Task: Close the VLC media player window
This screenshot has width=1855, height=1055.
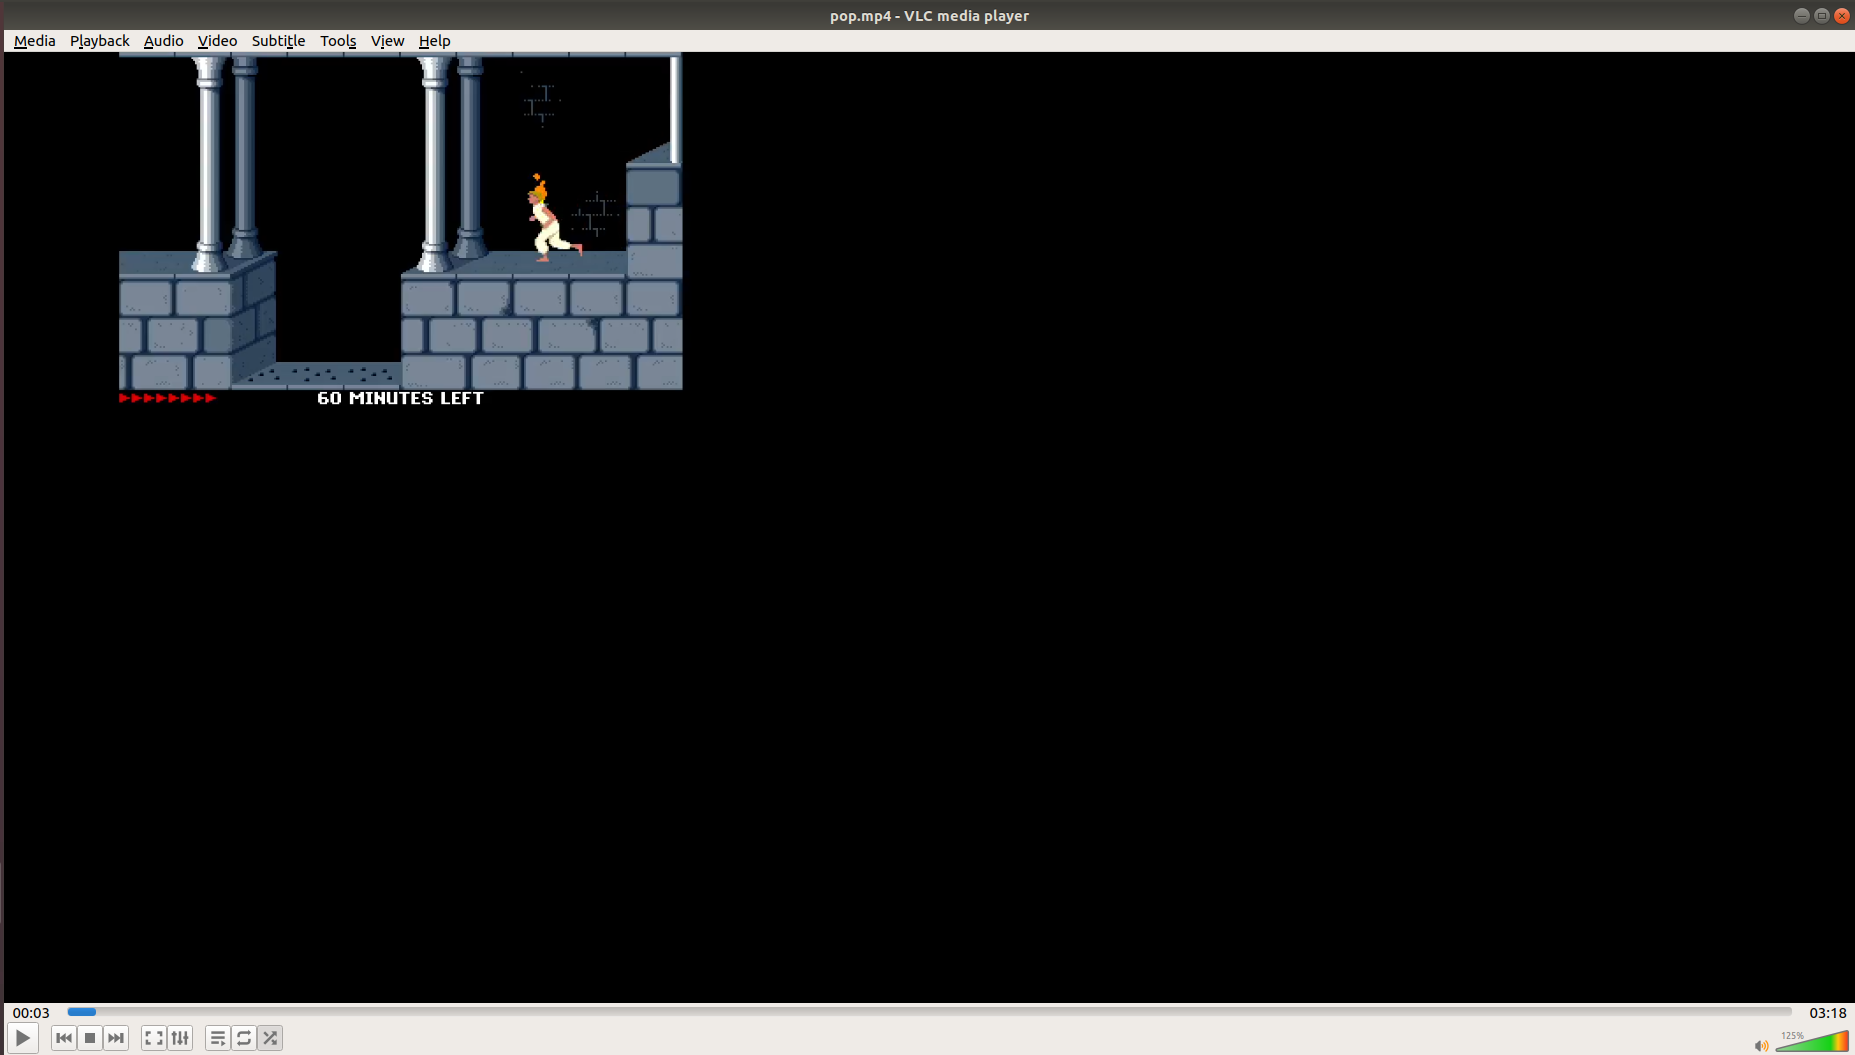Action: (x=1841, y=15)
